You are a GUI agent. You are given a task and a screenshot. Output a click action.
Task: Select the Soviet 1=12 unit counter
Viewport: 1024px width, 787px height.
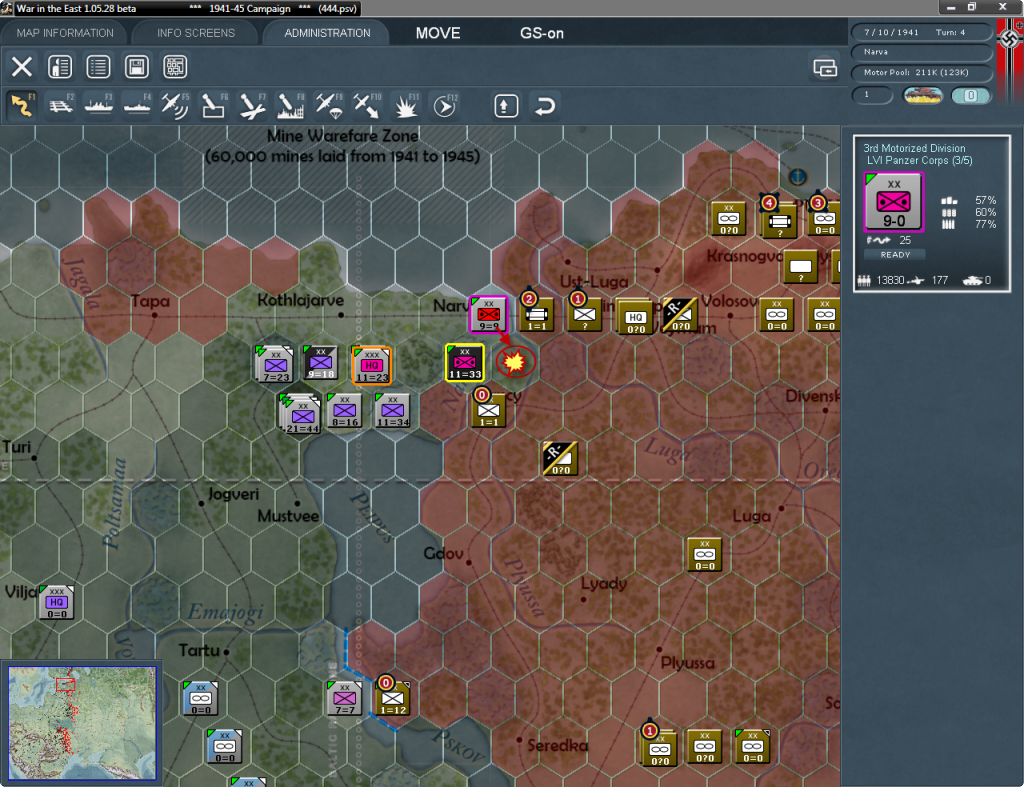392,698
